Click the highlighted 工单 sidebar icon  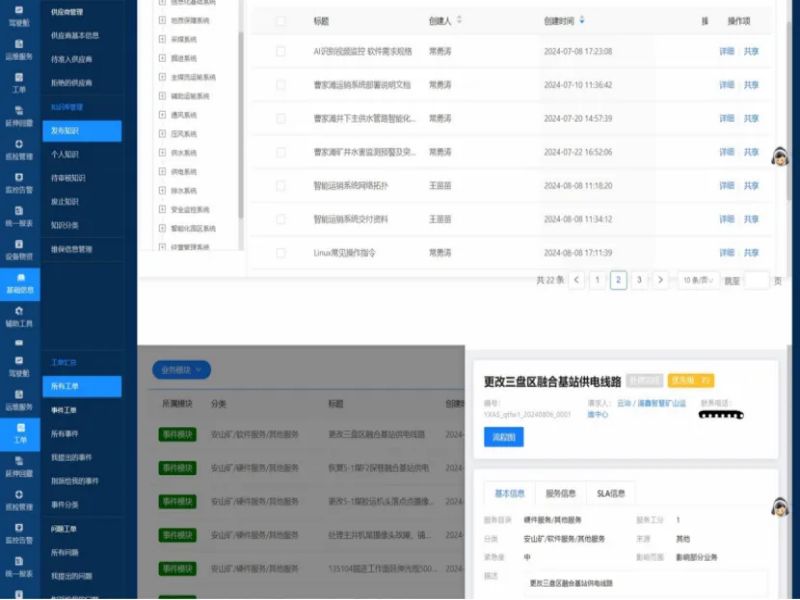19,434
